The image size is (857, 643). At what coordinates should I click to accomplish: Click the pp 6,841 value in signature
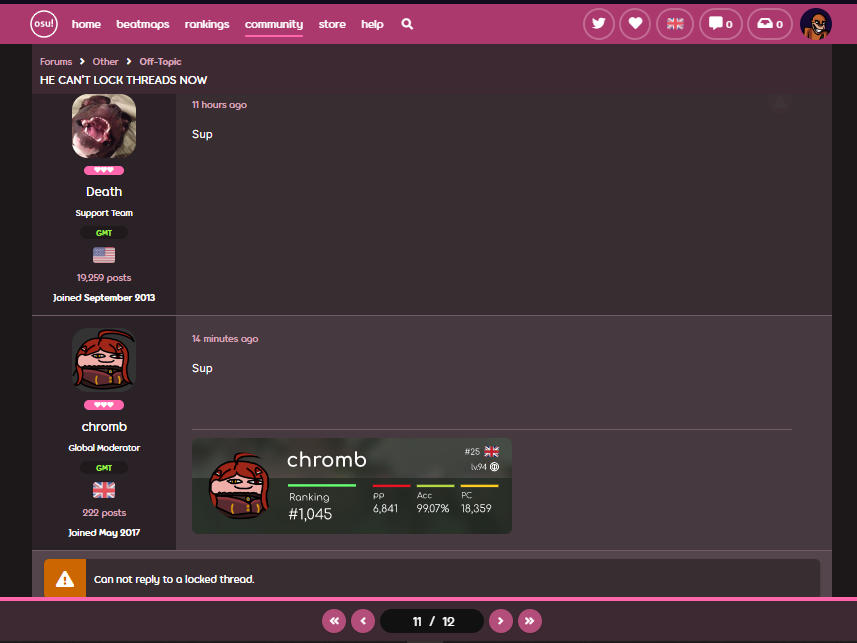tap(385, 508)
